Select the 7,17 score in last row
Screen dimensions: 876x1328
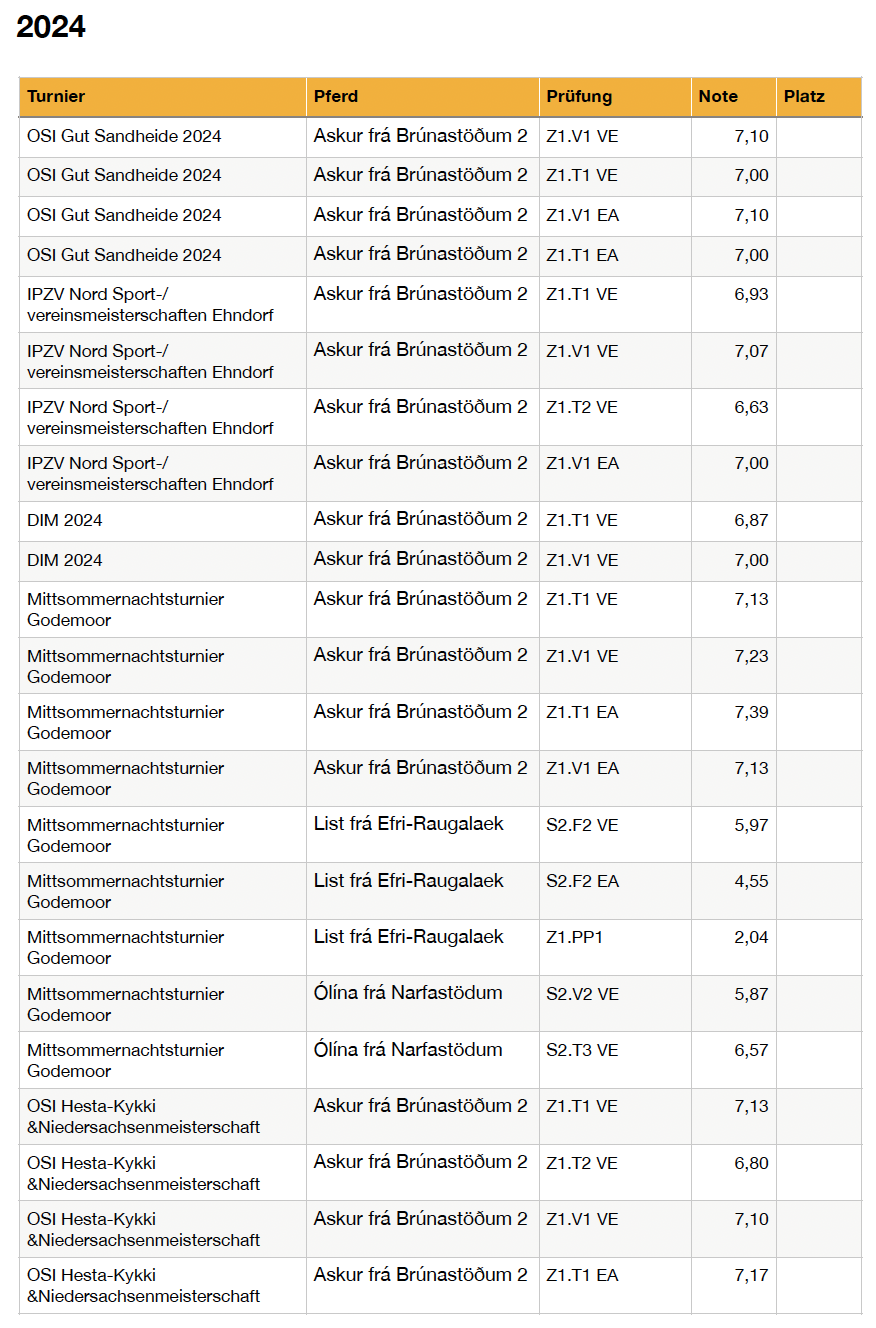tap(751, 1276)
